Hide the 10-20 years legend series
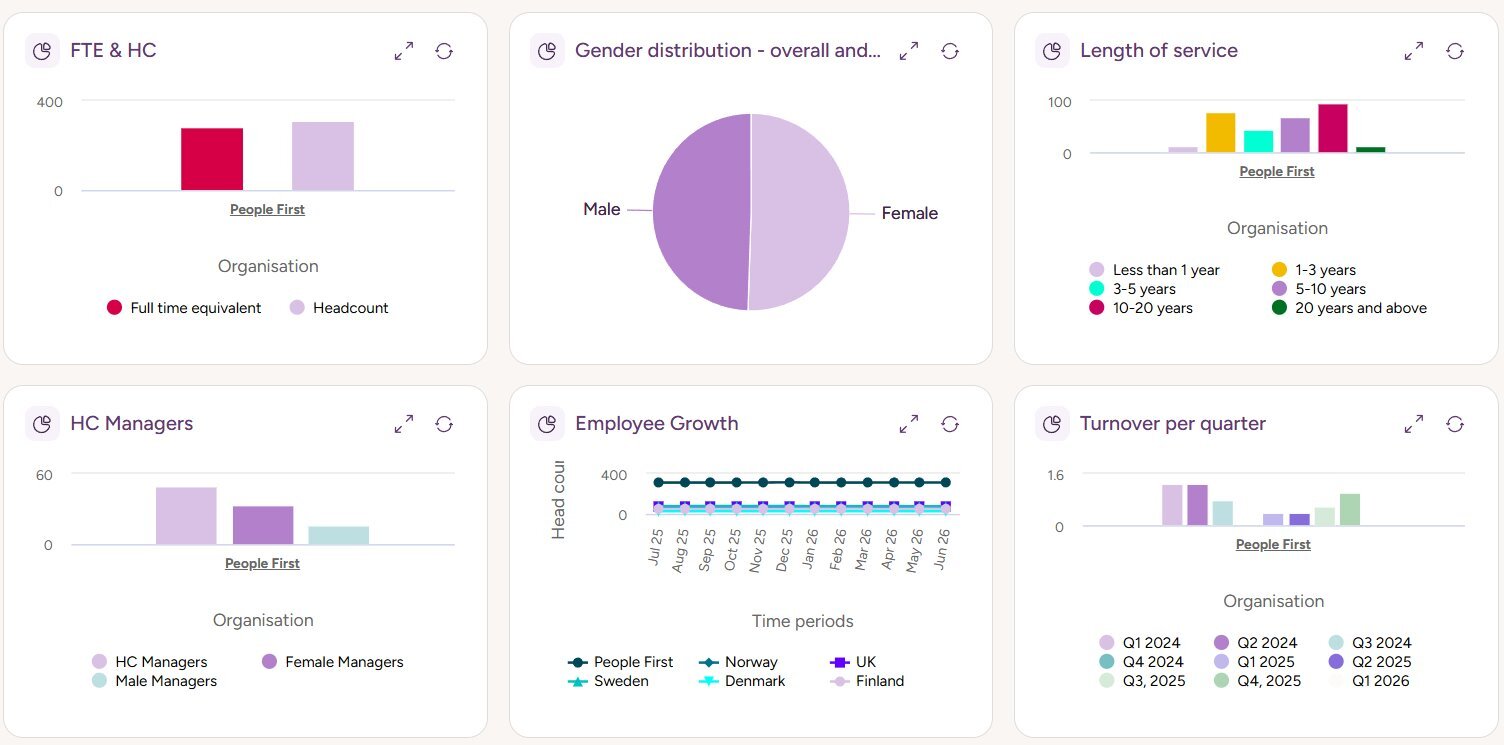1504x745 pixels. coord(1141,308)
